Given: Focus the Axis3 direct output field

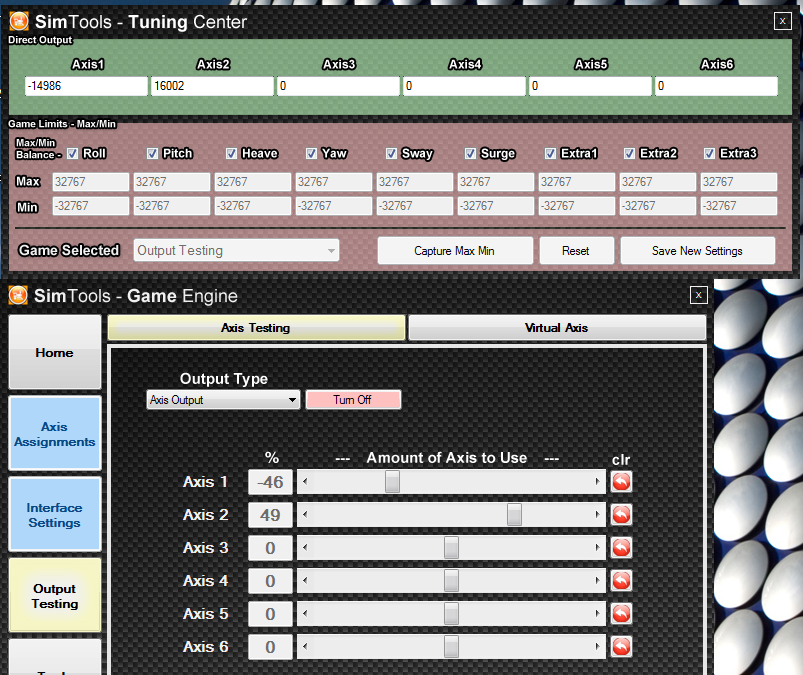Looking at the screenshot, I should (x=338, y=86).
